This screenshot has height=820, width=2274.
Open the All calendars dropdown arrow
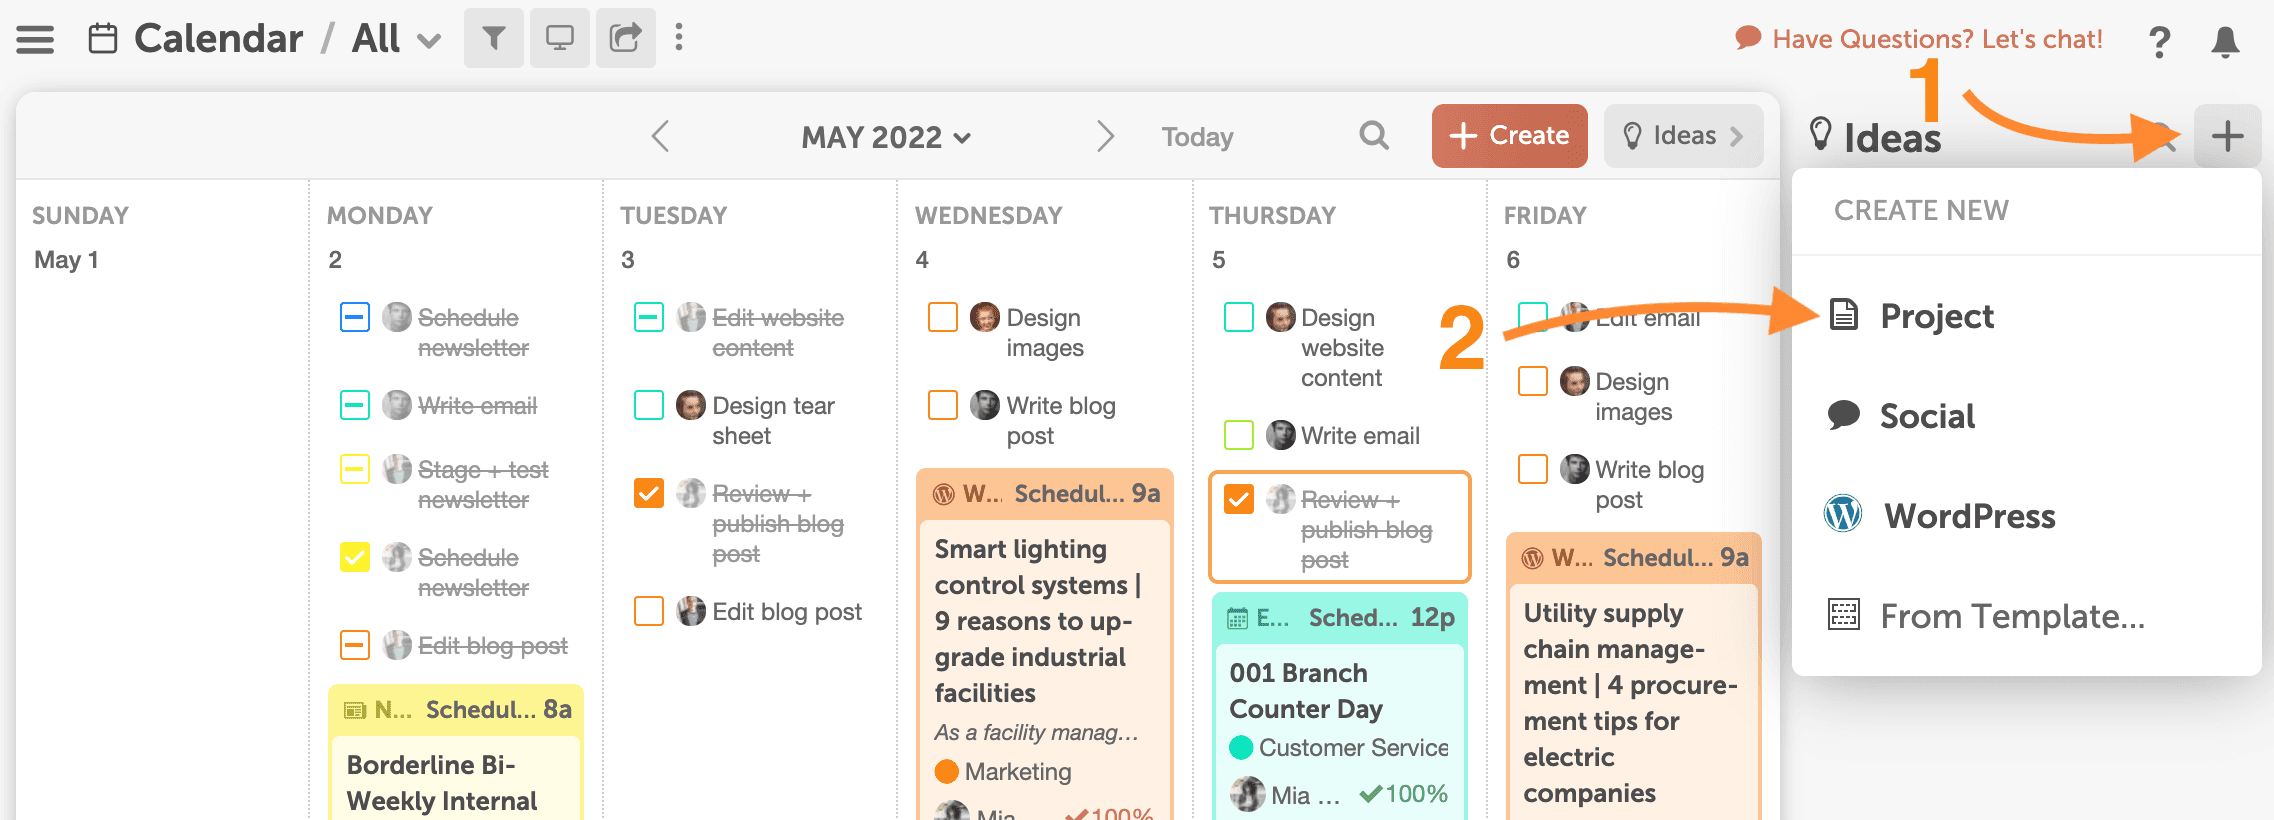(429, 41)
